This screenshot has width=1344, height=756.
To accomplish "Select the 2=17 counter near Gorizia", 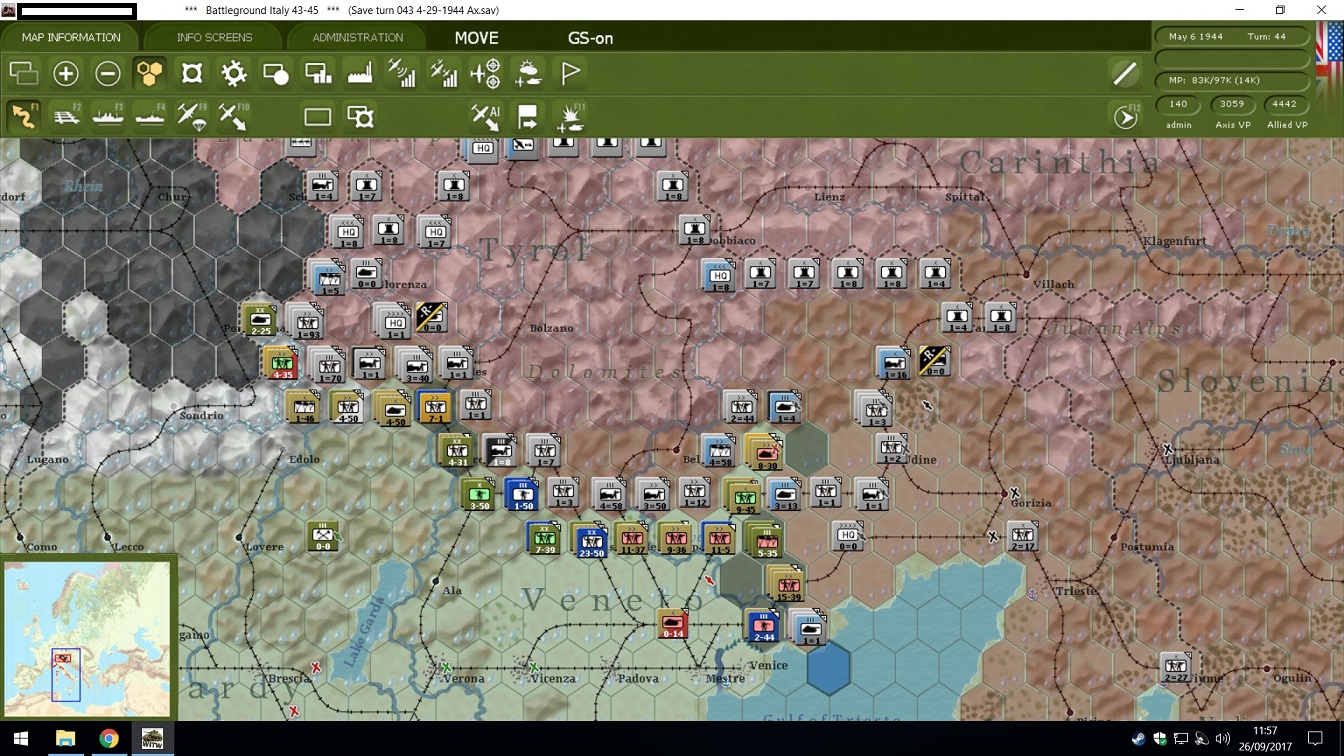I will point(1022,536).
